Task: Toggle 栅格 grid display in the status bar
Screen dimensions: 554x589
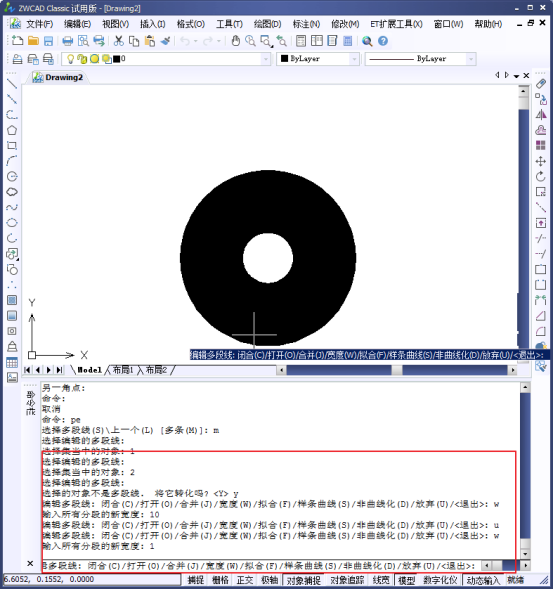Action: 220,580
